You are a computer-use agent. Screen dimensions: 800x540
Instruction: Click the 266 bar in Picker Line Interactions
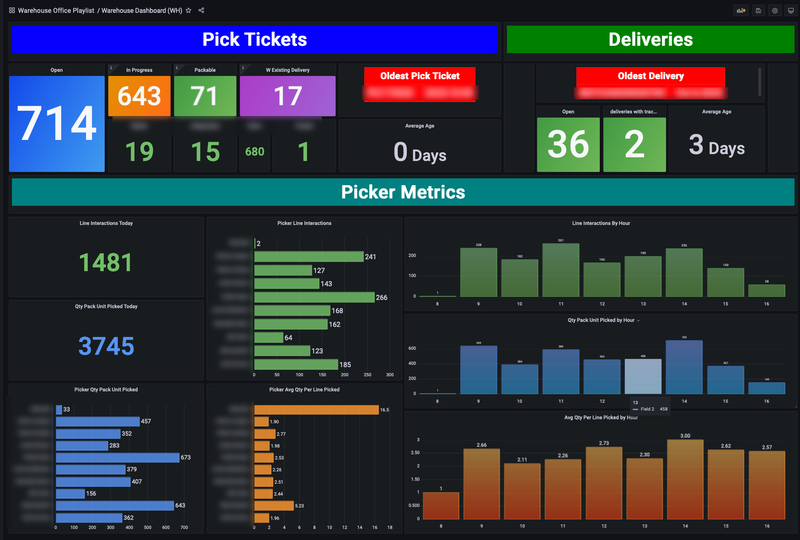pyautogui.click(x=314, y=297)
